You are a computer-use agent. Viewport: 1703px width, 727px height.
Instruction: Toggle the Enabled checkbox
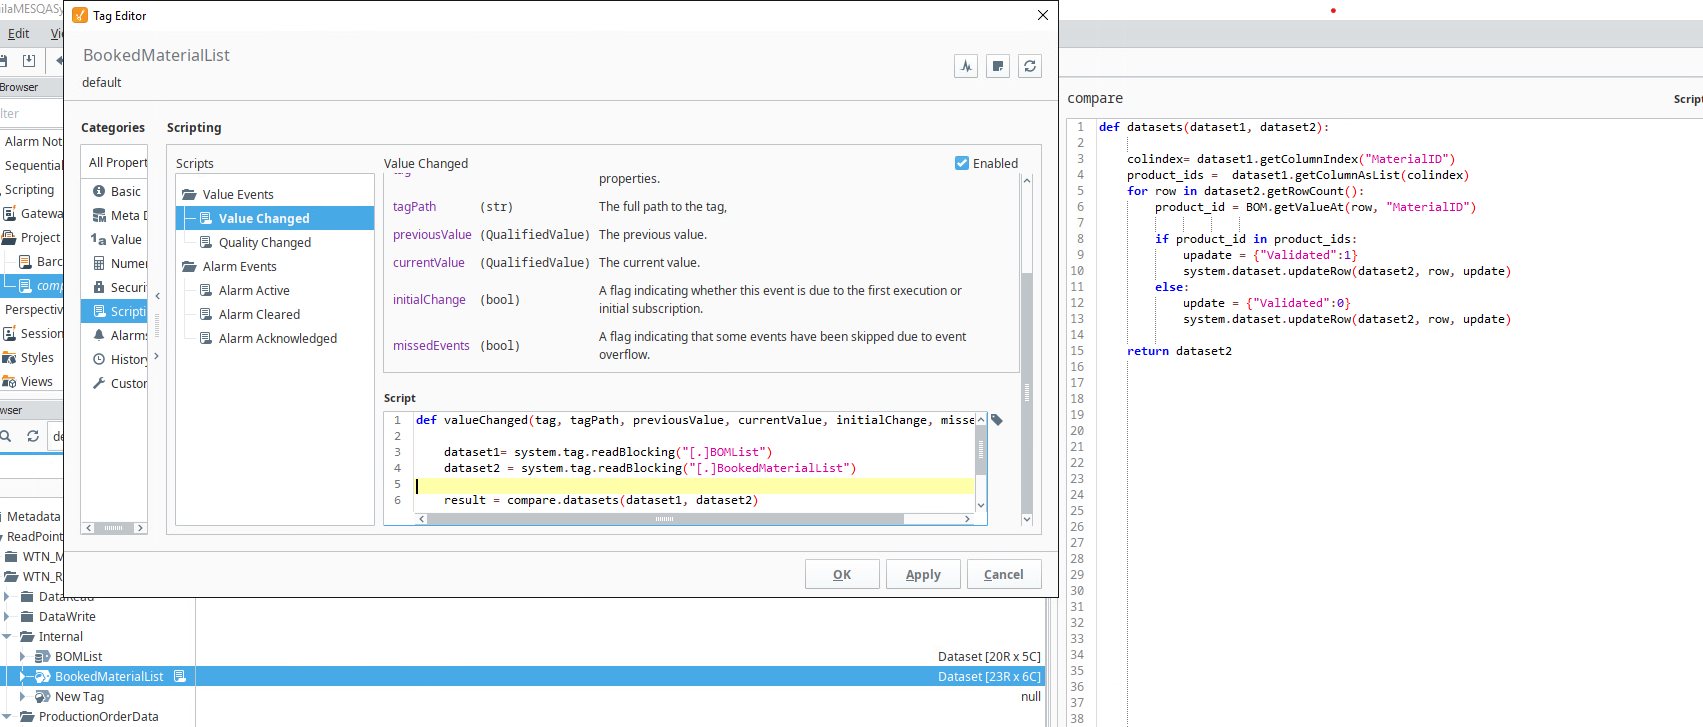(962, 163)
